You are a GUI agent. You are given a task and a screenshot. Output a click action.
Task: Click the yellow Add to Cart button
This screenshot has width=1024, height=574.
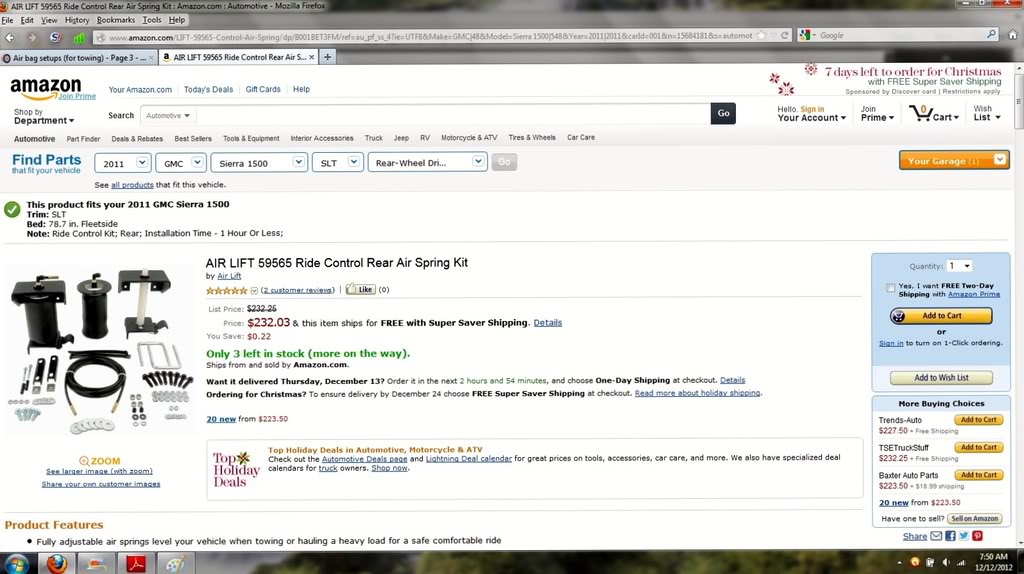941,316
